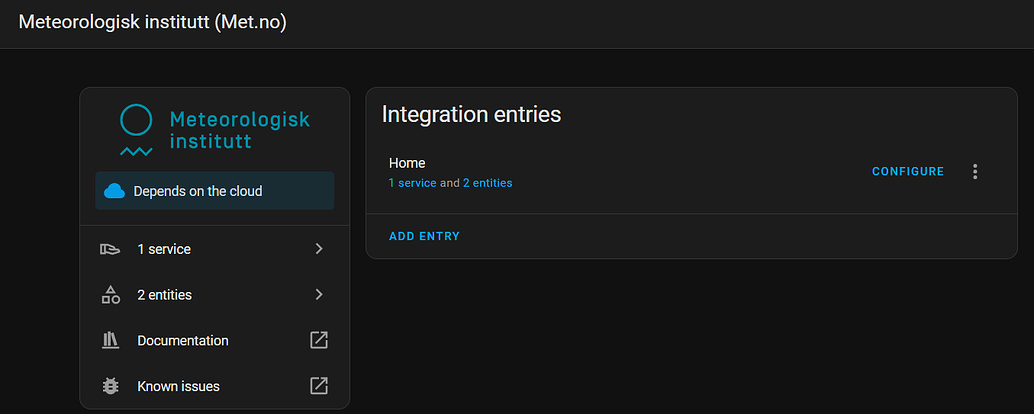Click the Known issues bug icon
Screen dimensions: 1034x414
click(111, 386)
